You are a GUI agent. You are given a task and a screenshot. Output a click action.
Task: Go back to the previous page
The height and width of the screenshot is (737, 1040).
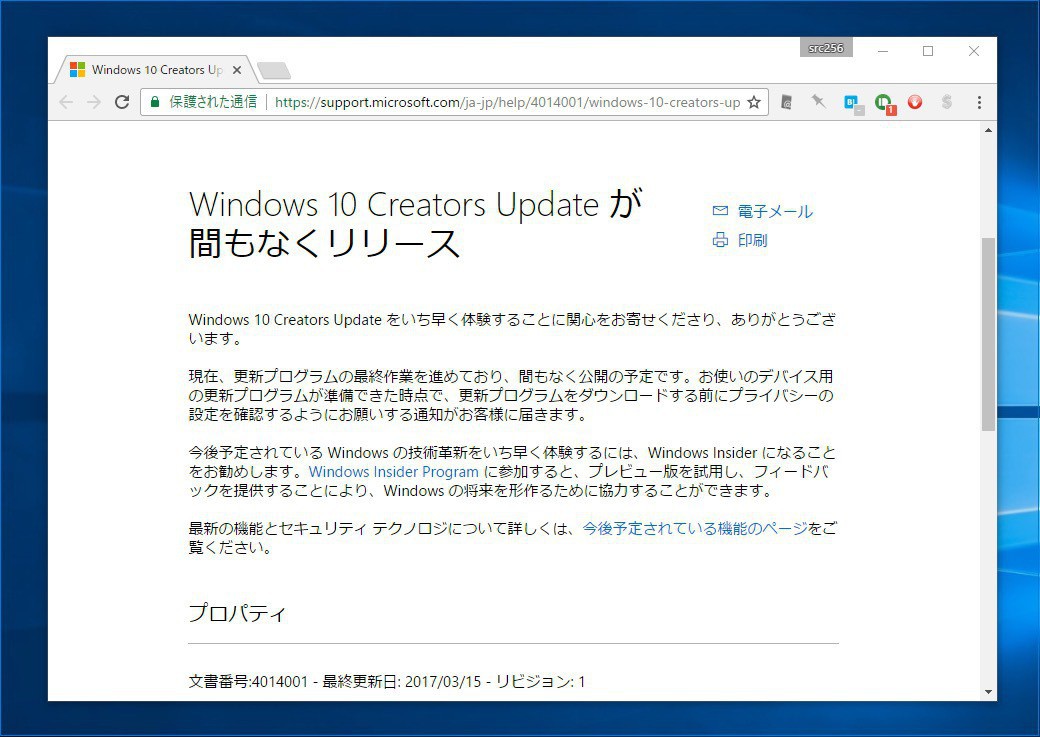click(x=66, y=102)
